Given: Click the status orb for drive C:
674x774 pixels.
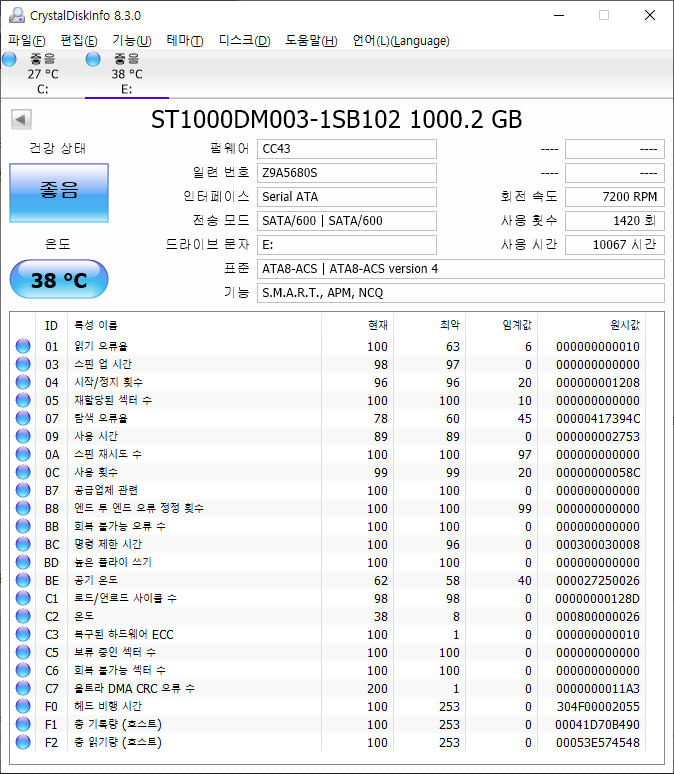Looking at the screenshot, I should (x=10, y=60).
